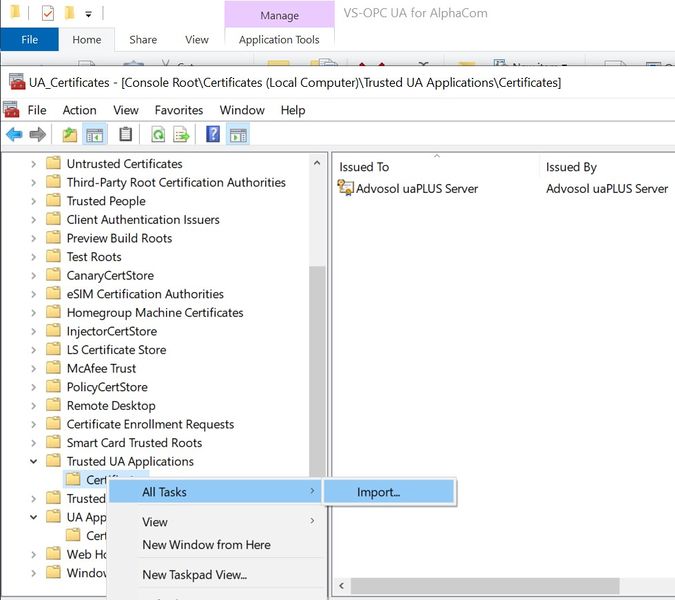This screenshot has height=600, width=675.
Task: Open the Customize Quick Access Toolbar dropdown
Action: (x=88, y=14)
